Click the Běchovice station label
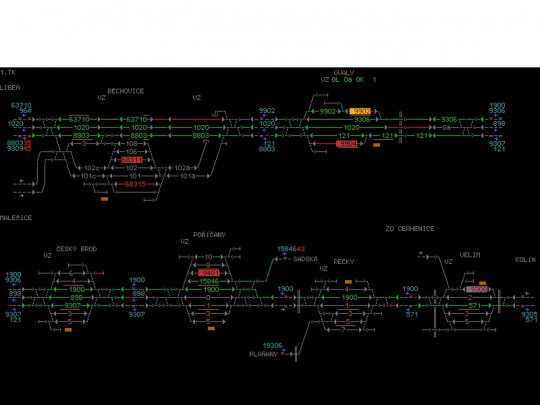The width and height of the screenshot is (540, 405). [126, 91]
